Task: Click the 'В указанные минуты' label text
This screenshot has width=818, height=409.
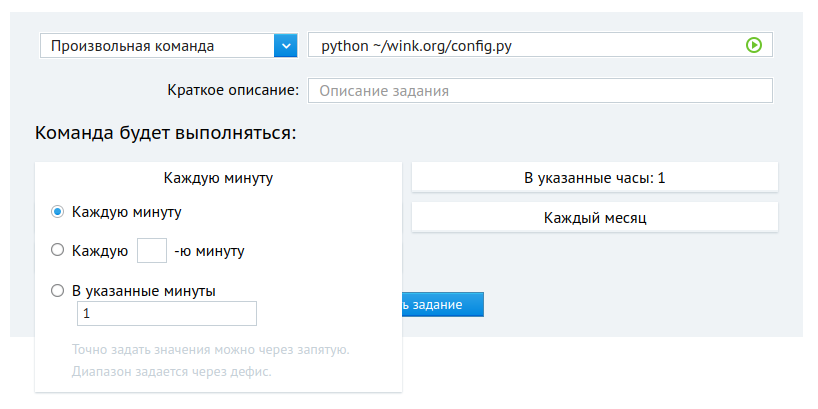Action: (144, 291)
